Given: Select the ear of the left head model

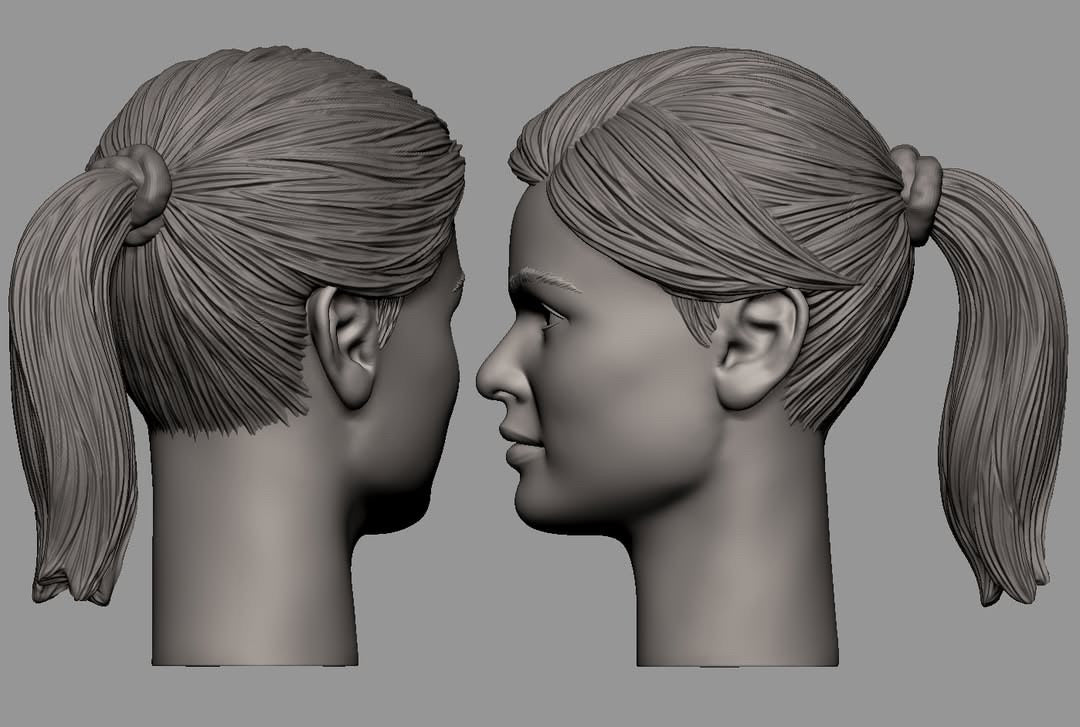Looking at the screenshot, I should [x=347, y=345].
